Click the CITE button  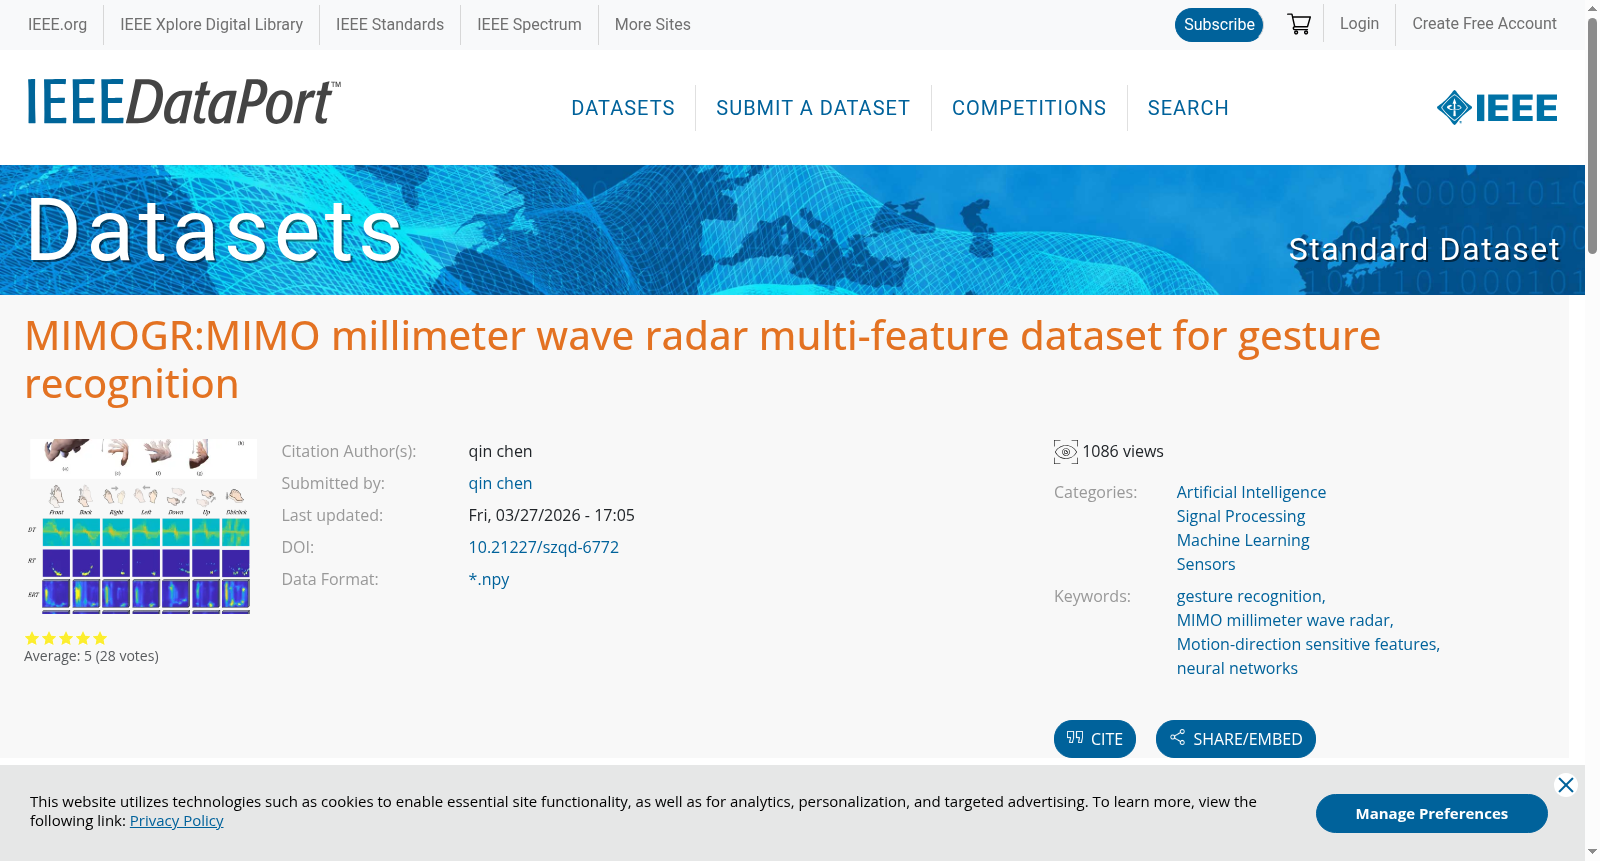coord(1095,739)
